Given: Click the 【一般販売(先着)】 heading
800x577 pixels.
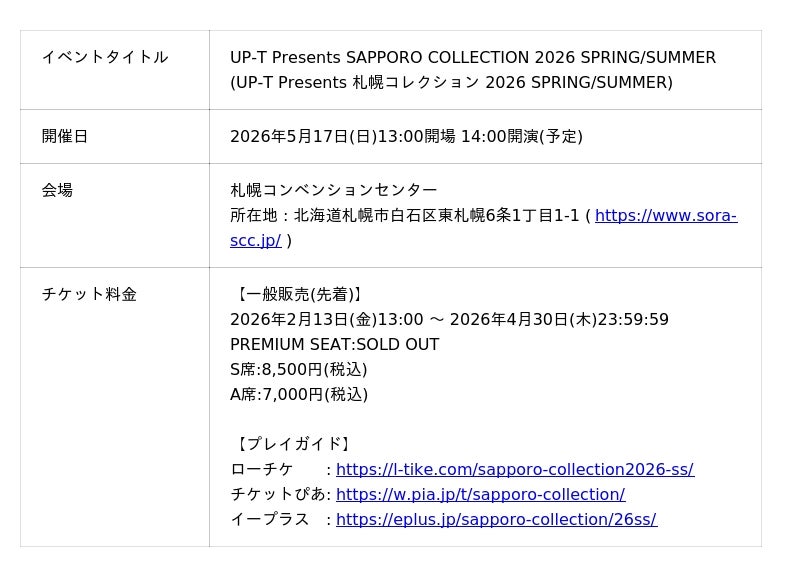Looking at the screenshot, I should (x=298, y=295).
